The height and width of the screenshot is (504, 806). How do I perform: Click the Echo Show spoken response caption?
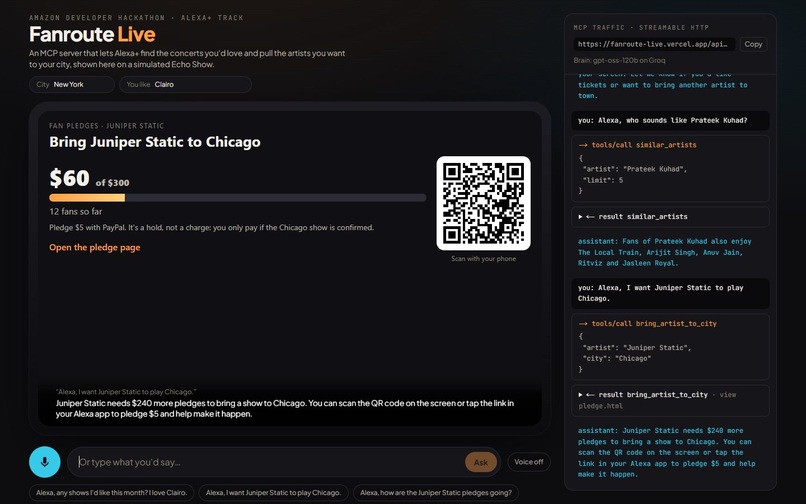click(x=285, y=408)
